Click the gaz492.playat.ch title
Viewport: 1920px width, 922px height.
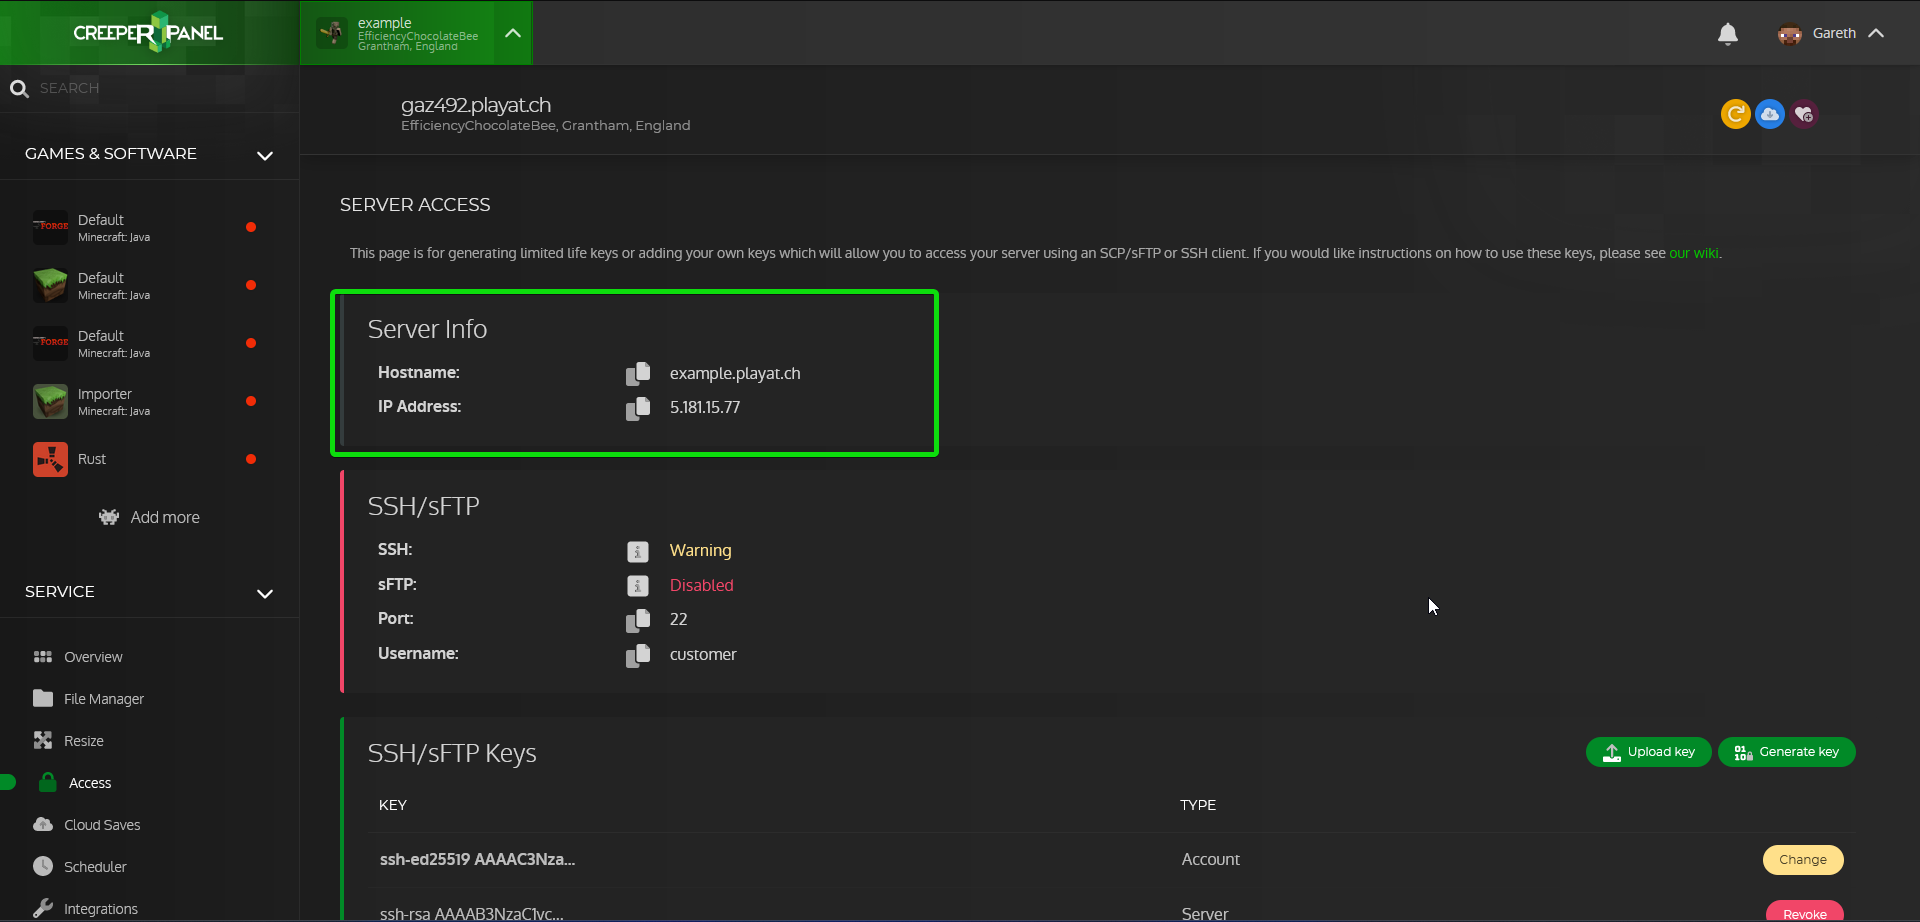[475, 106]
